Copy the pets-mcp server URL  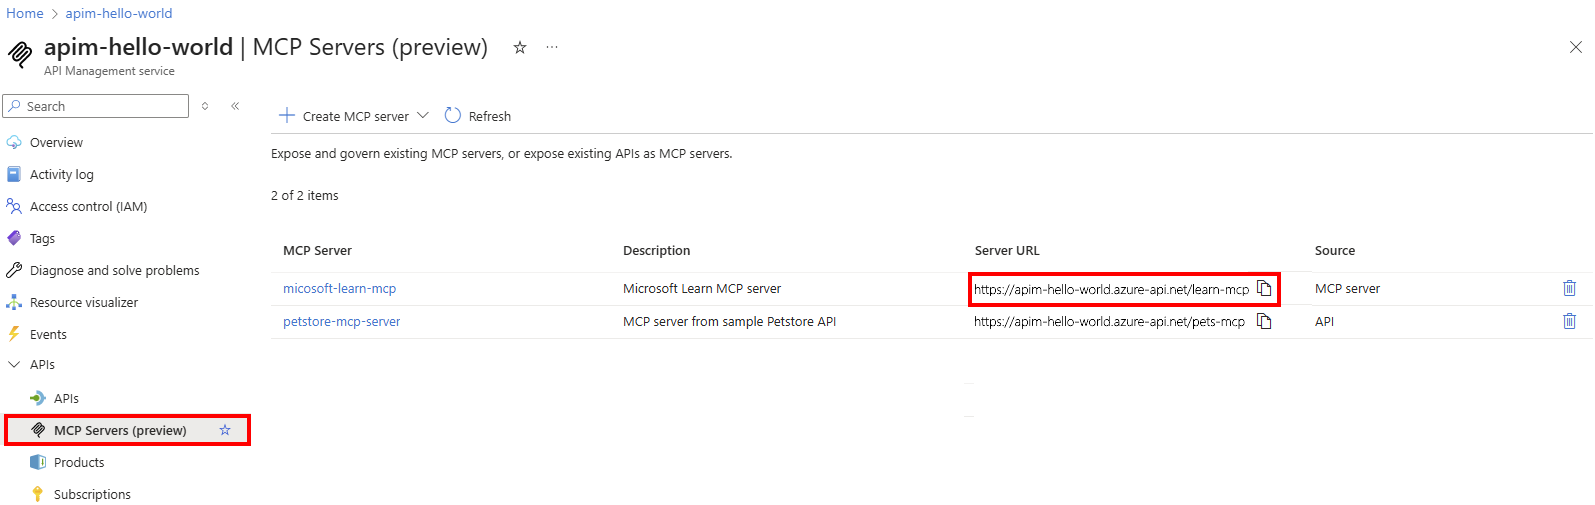(x=1264, y=322)
